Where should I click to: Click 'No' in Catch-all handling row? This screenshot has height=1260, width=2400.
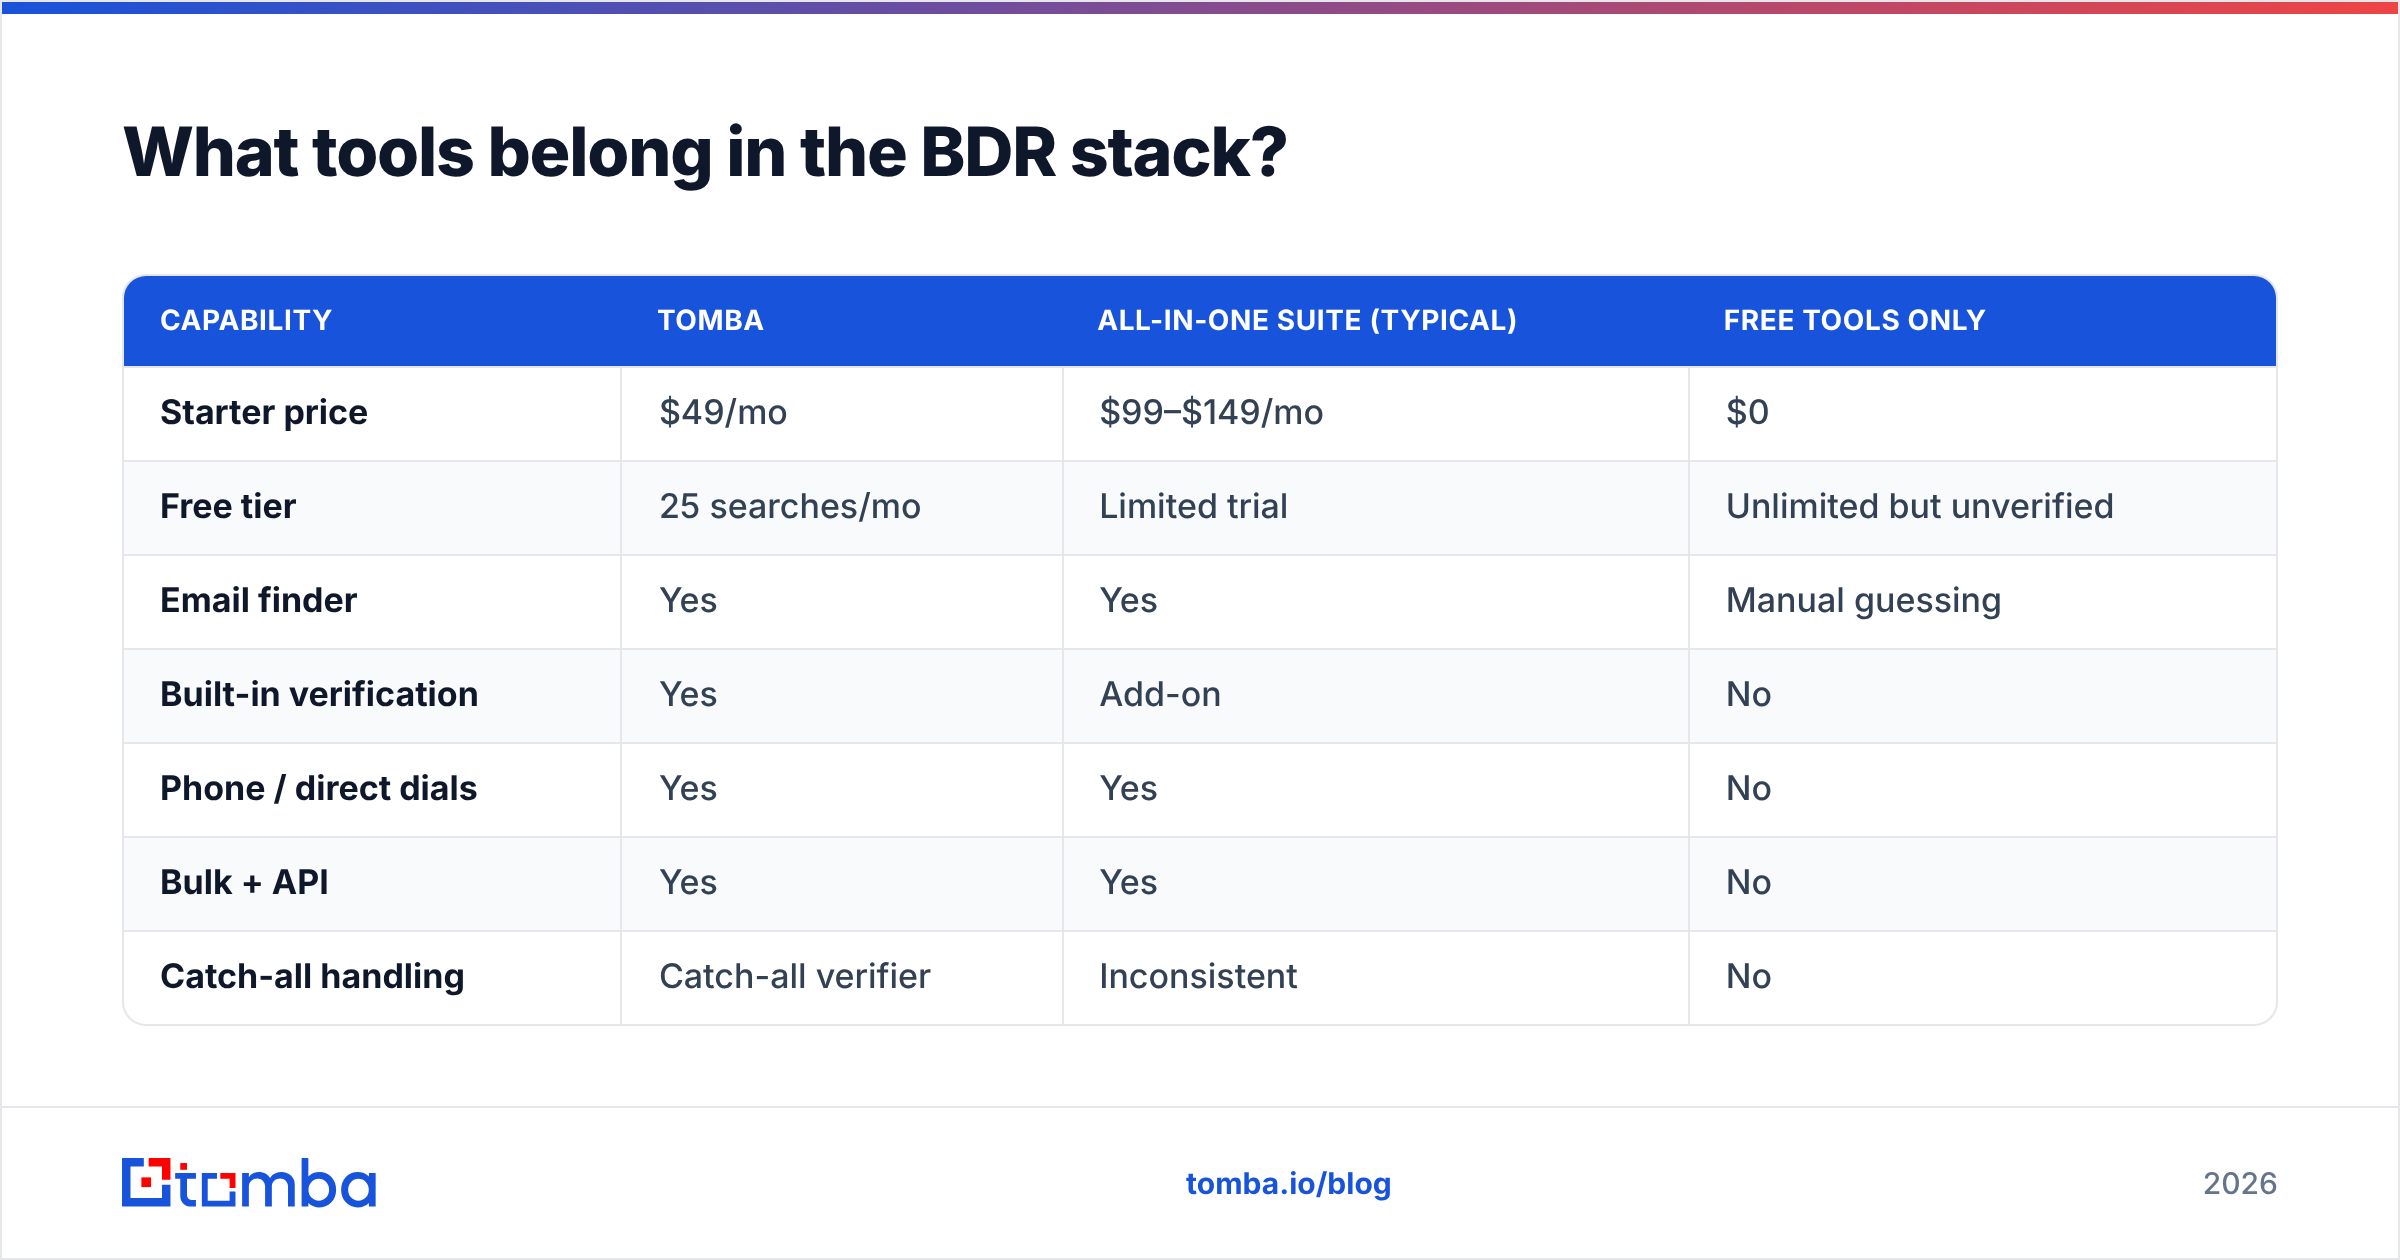pos(1748,976)
